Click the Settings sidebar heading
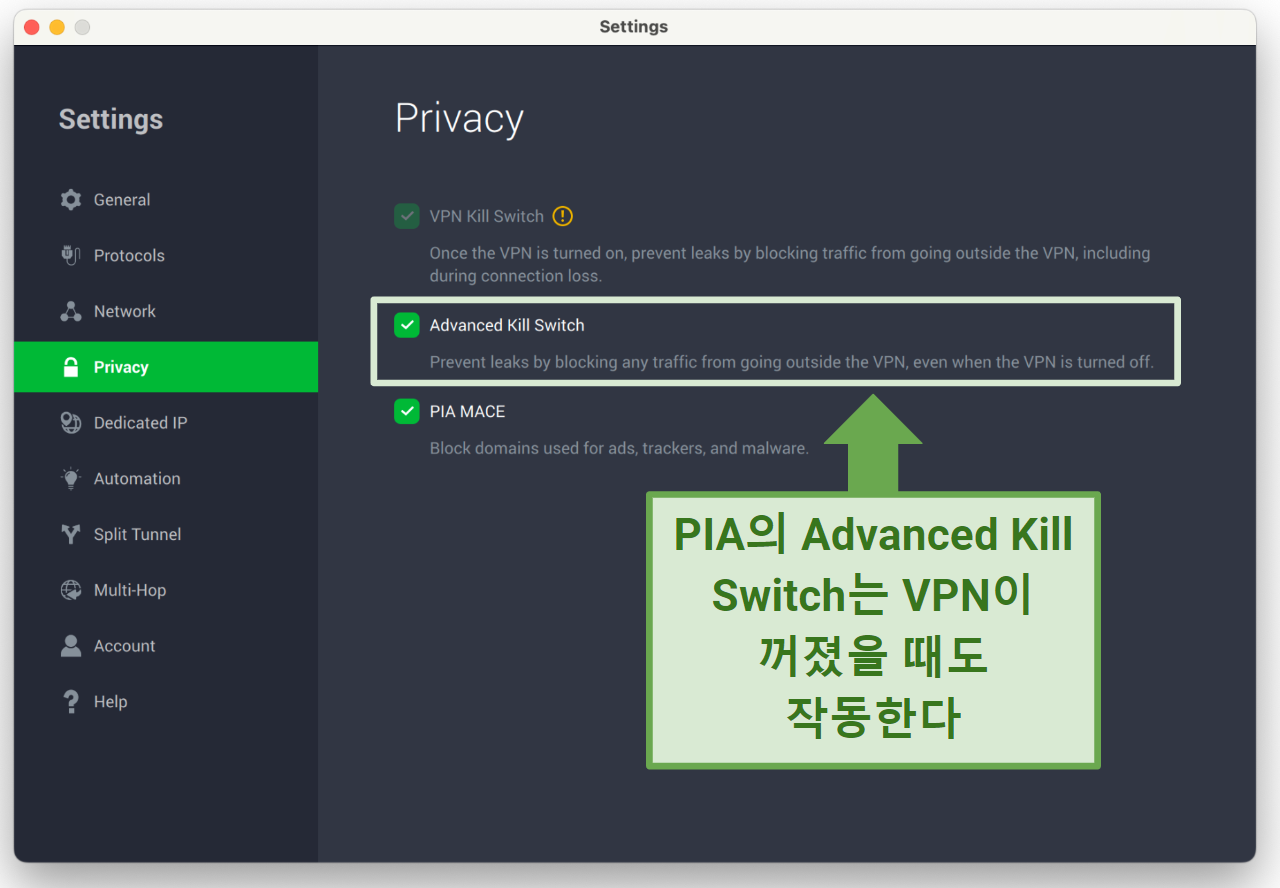 point(111,120)
